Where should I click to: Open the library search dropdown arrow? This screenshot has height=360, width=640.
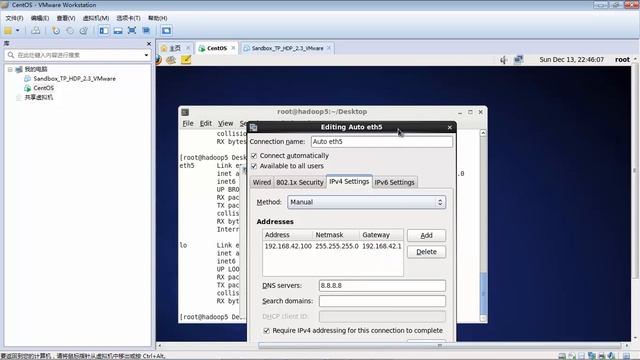point(146,55)
